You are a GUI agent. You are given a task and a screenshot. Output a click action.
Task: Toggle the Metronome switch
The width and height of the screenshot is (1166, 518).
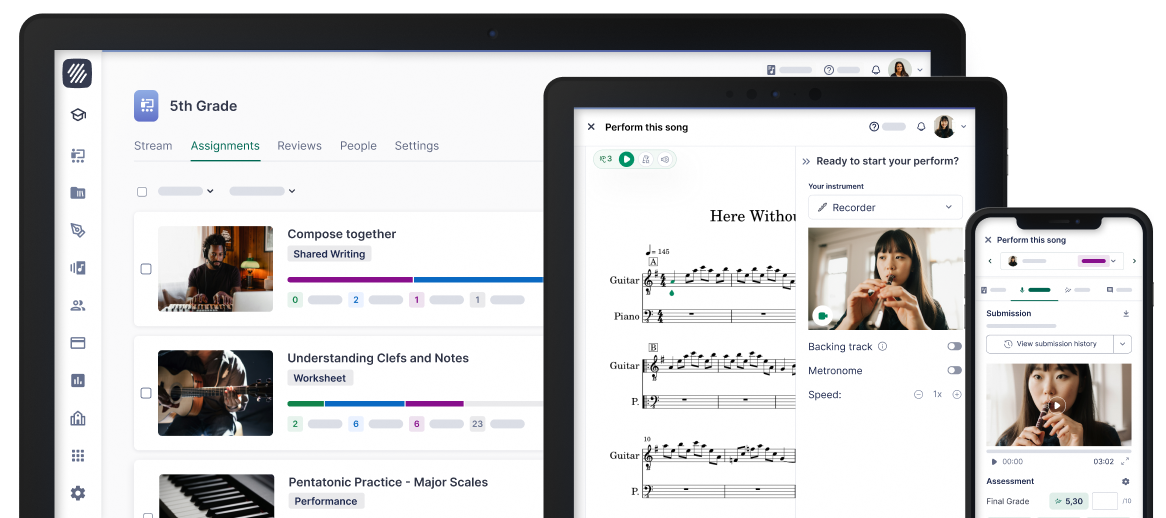(954, 370)
